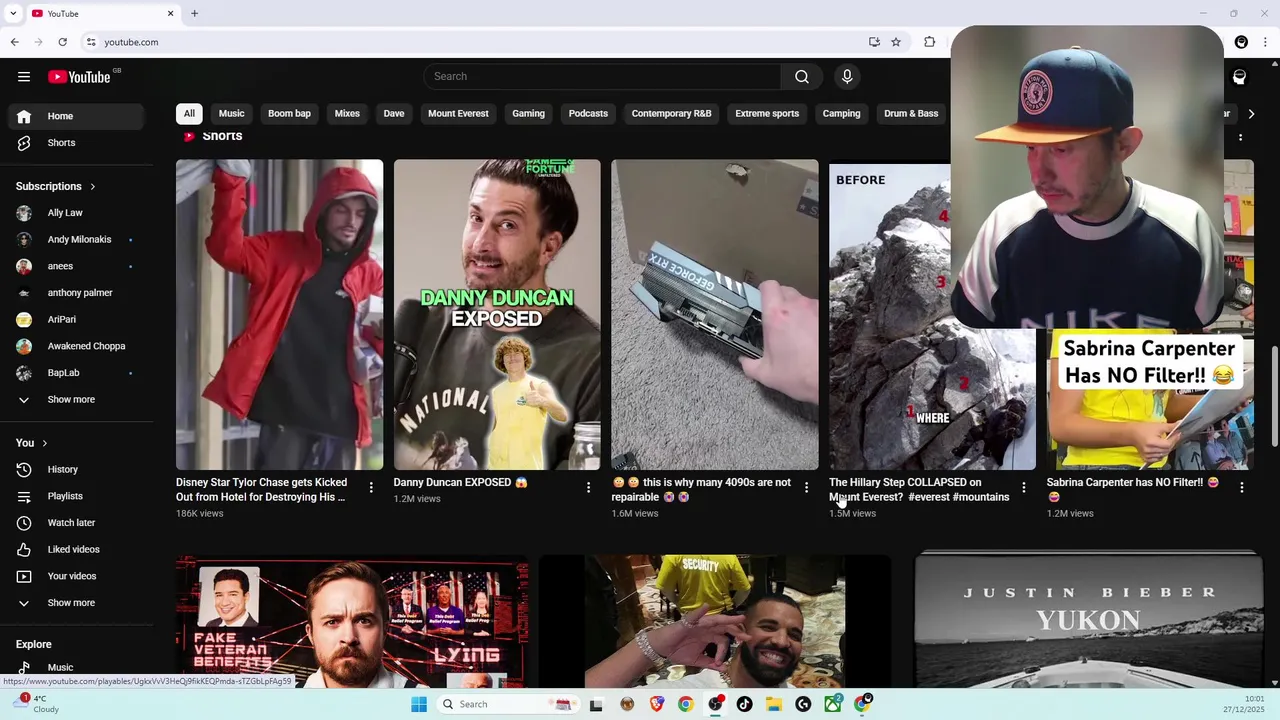Select the All filter chip
This screenshot has width=1280, height=720.
pyautogui.click(x=189, y=114)
